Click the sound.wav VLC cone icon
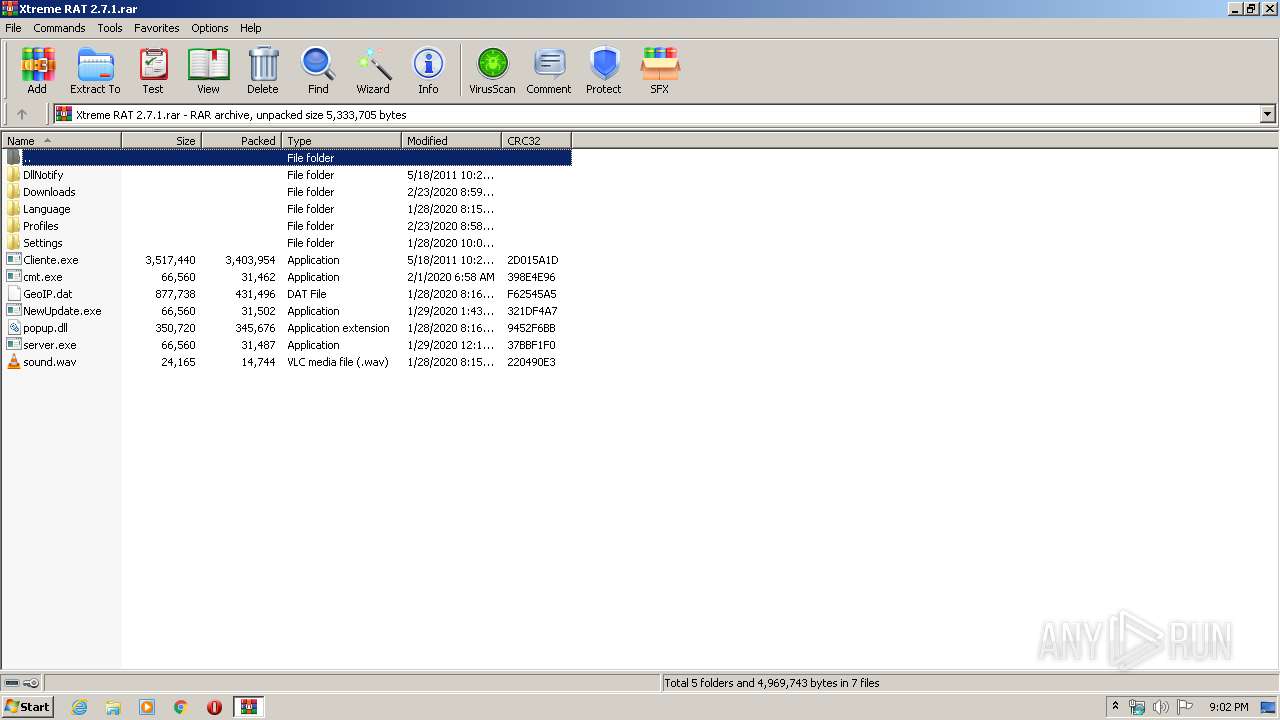This screenshot has width=1280, height=720. click(x=13, y=362)
